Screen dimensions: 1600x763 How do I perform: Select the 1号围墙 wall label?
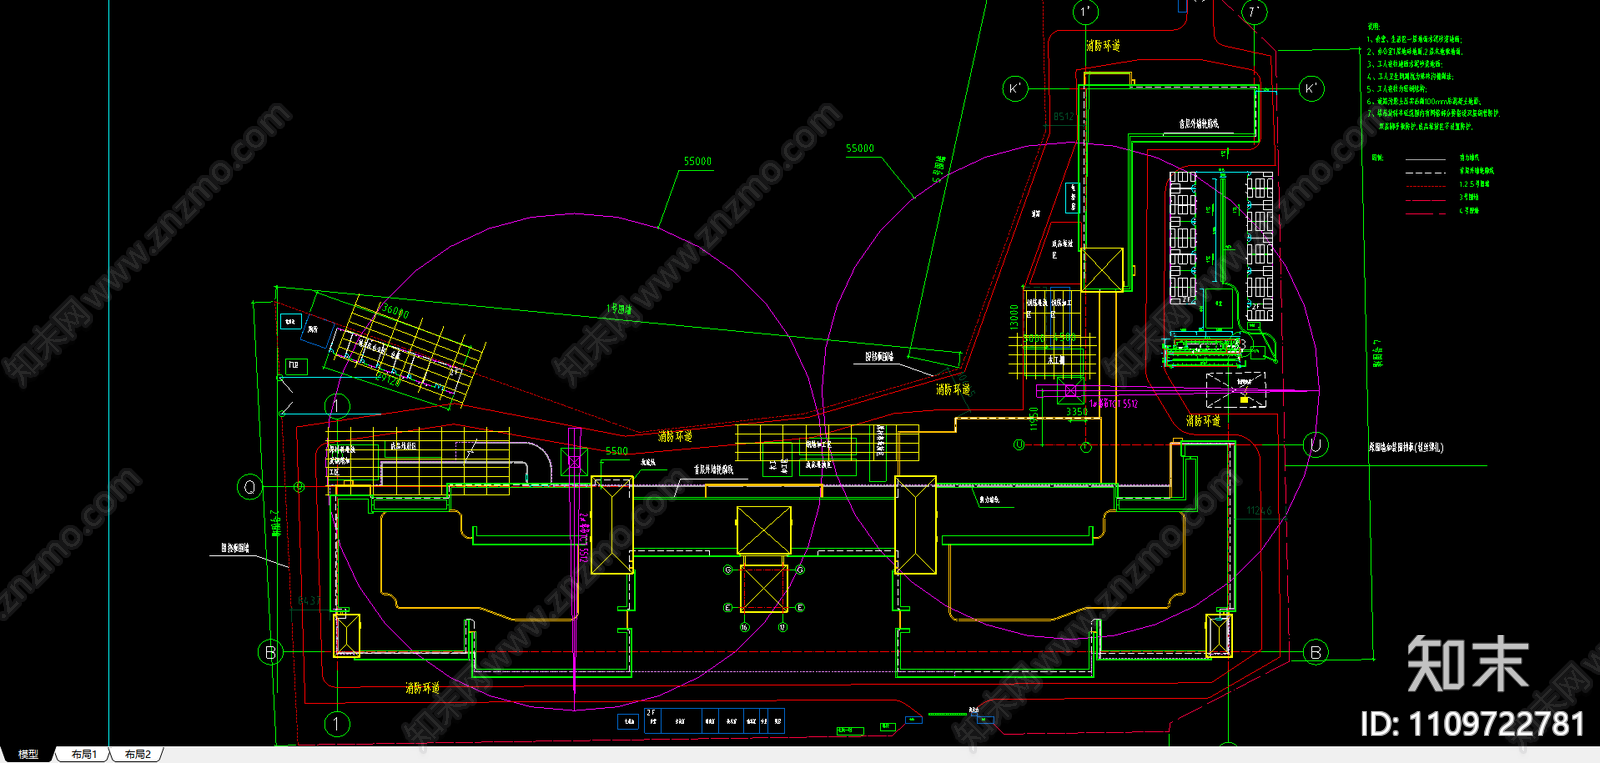pos(619,309)
